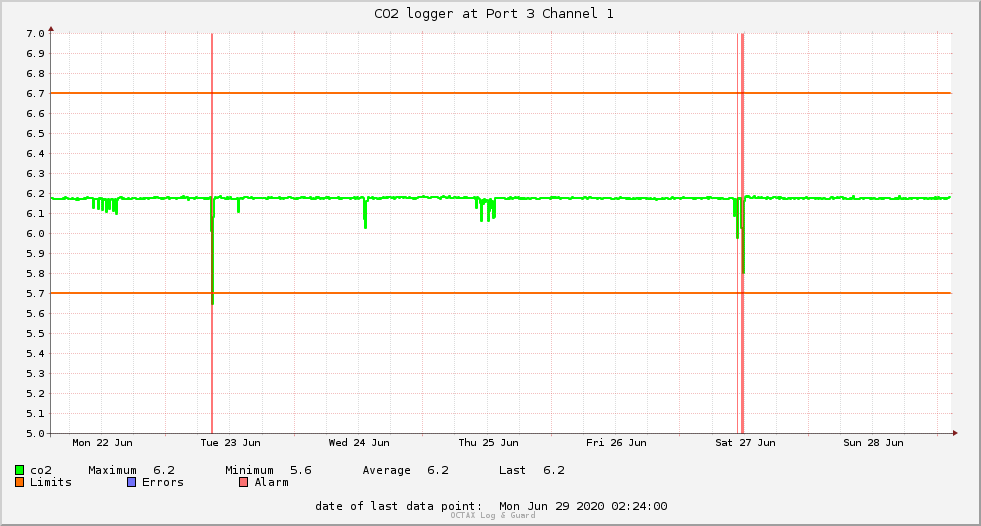Click the 'Errors' legend label
The image size is (981, 526).
[163, 482]
